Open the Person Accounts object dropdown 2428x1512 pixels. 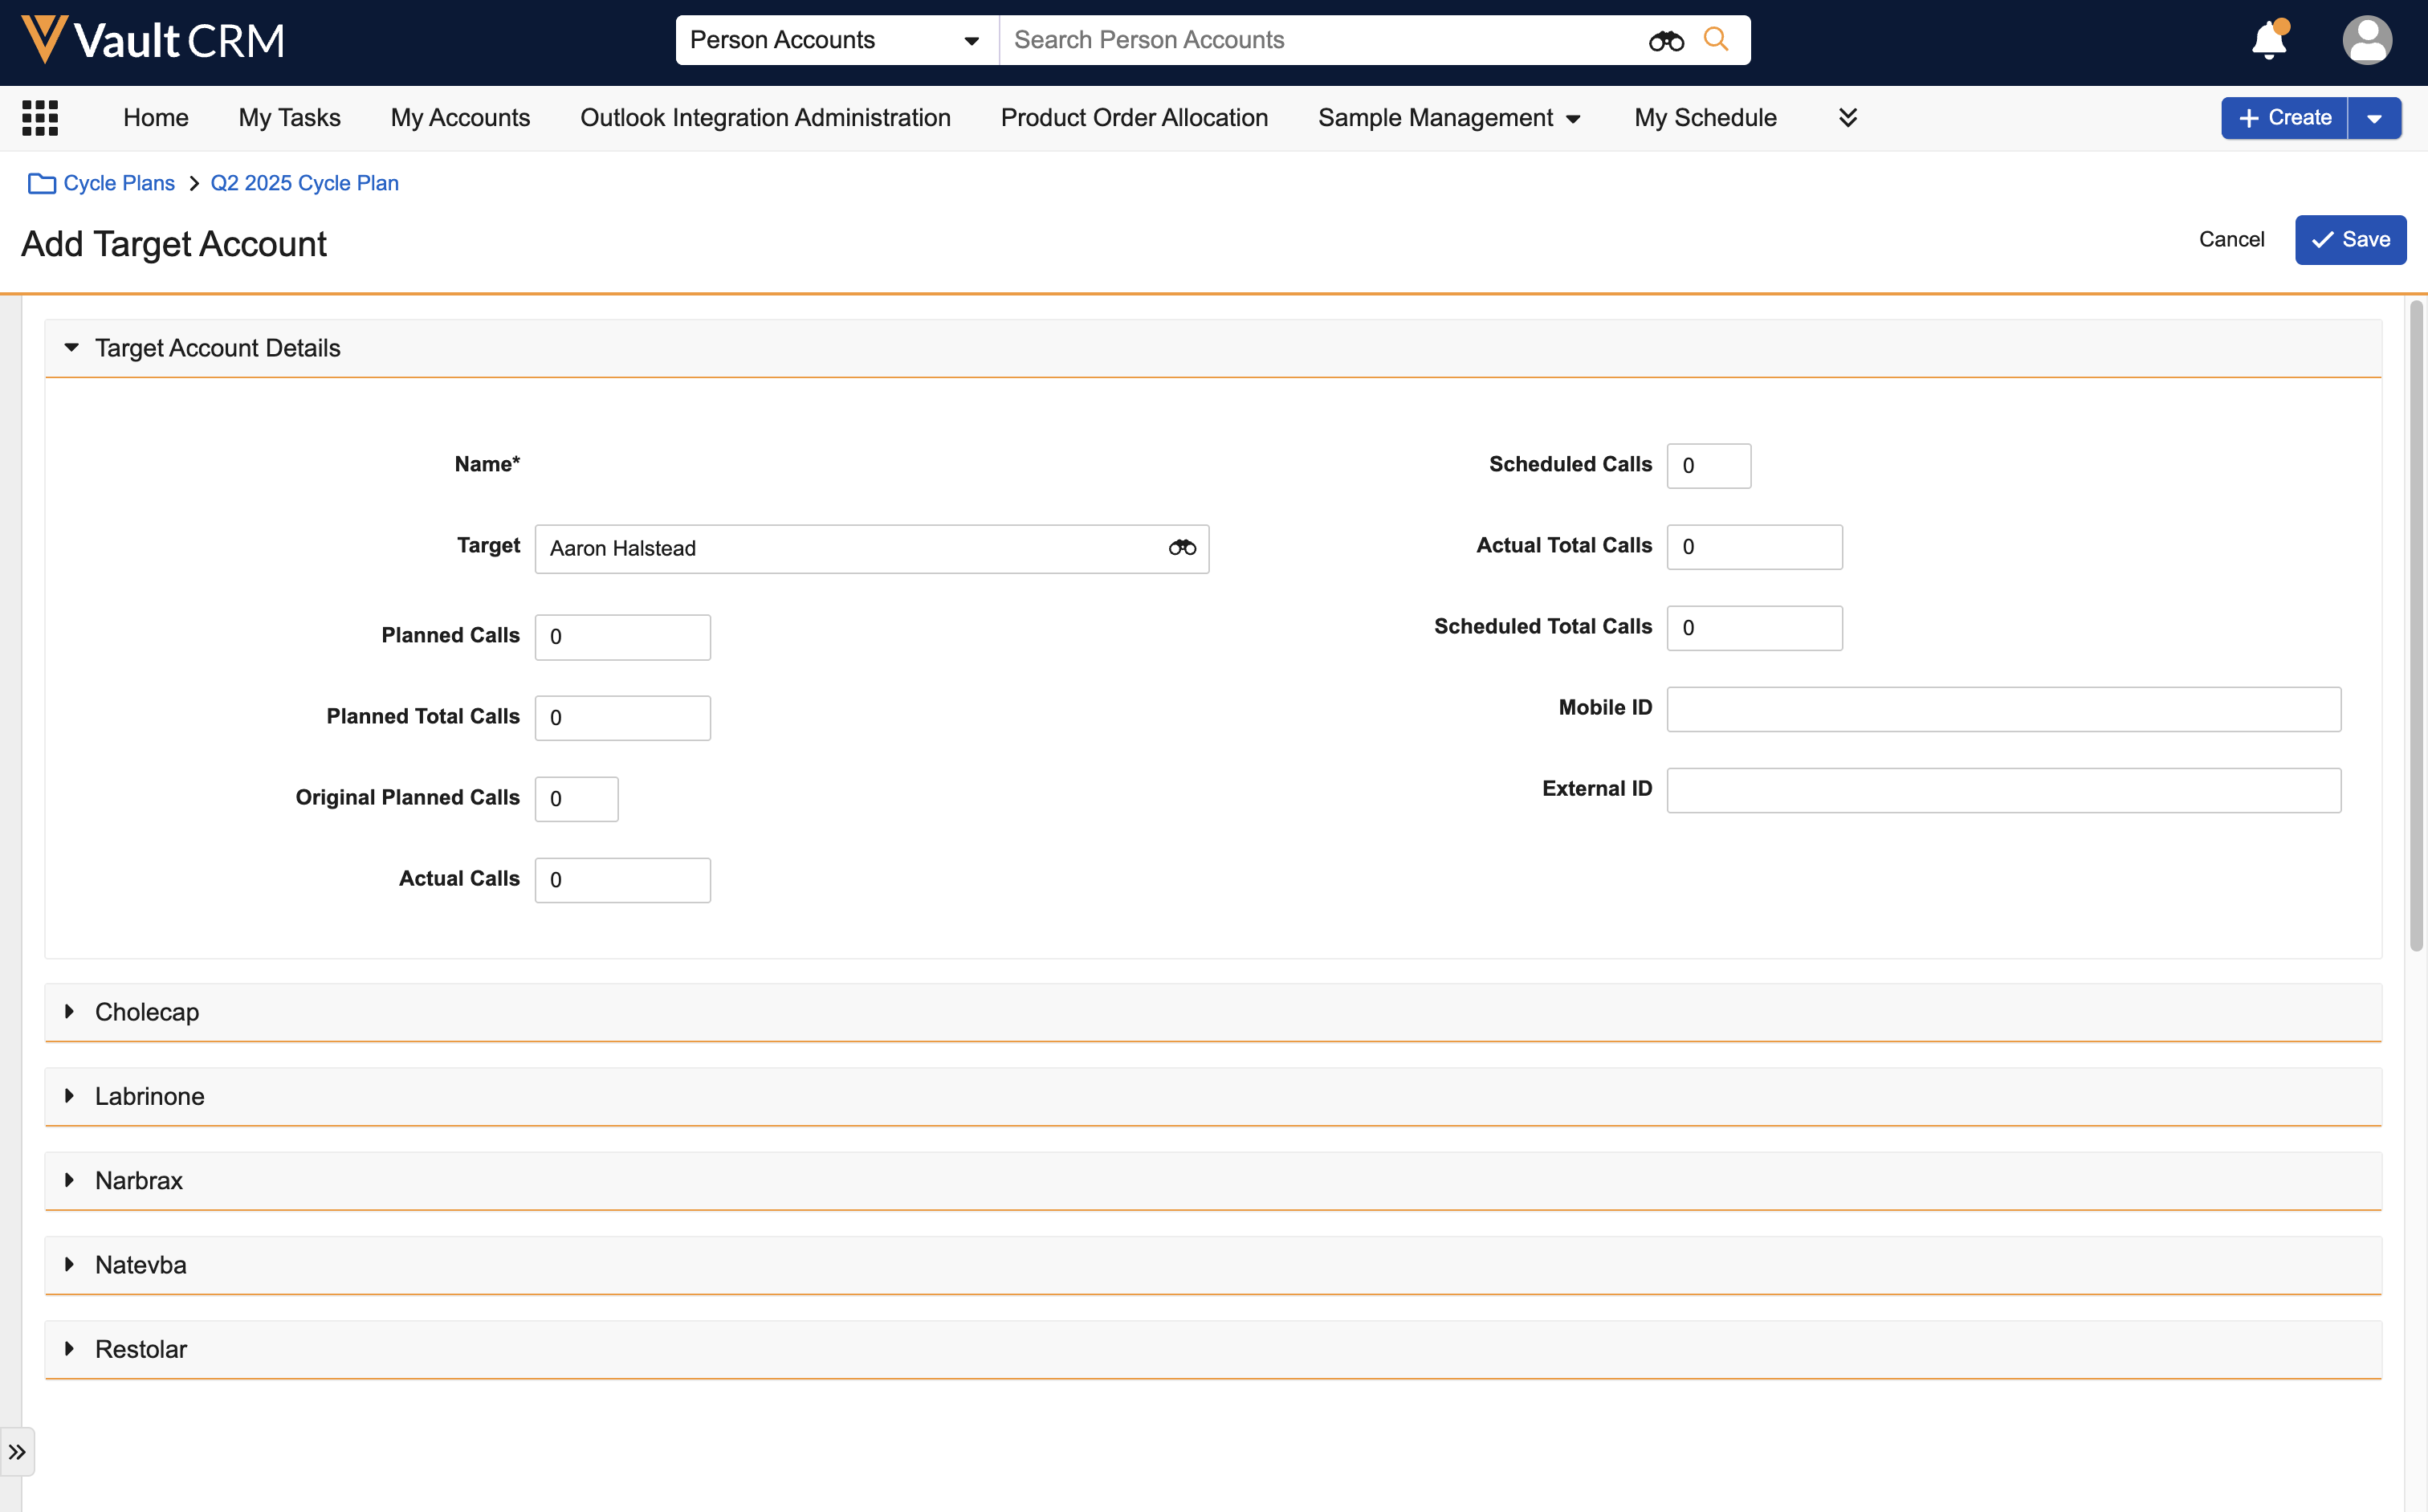tap(836, 40)
